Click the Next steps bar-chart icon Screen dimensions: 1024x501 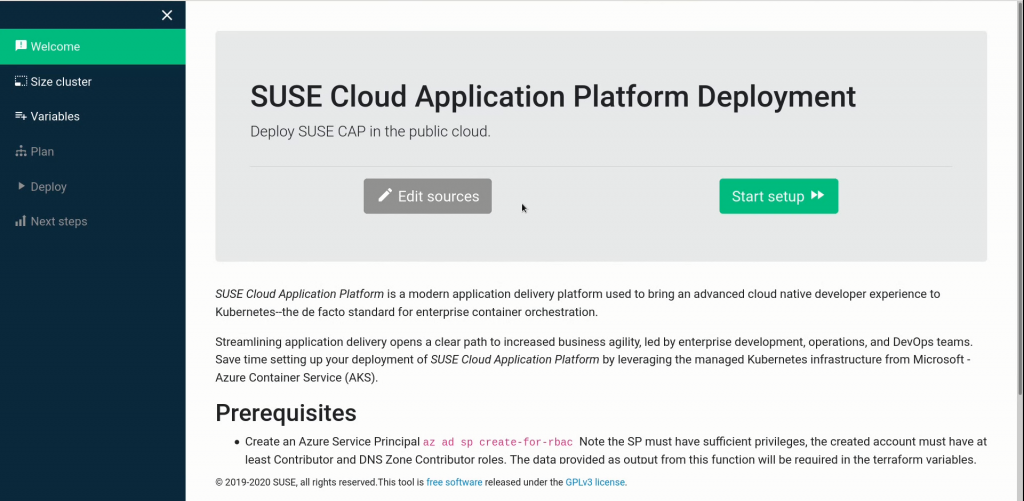pos(20,221)
